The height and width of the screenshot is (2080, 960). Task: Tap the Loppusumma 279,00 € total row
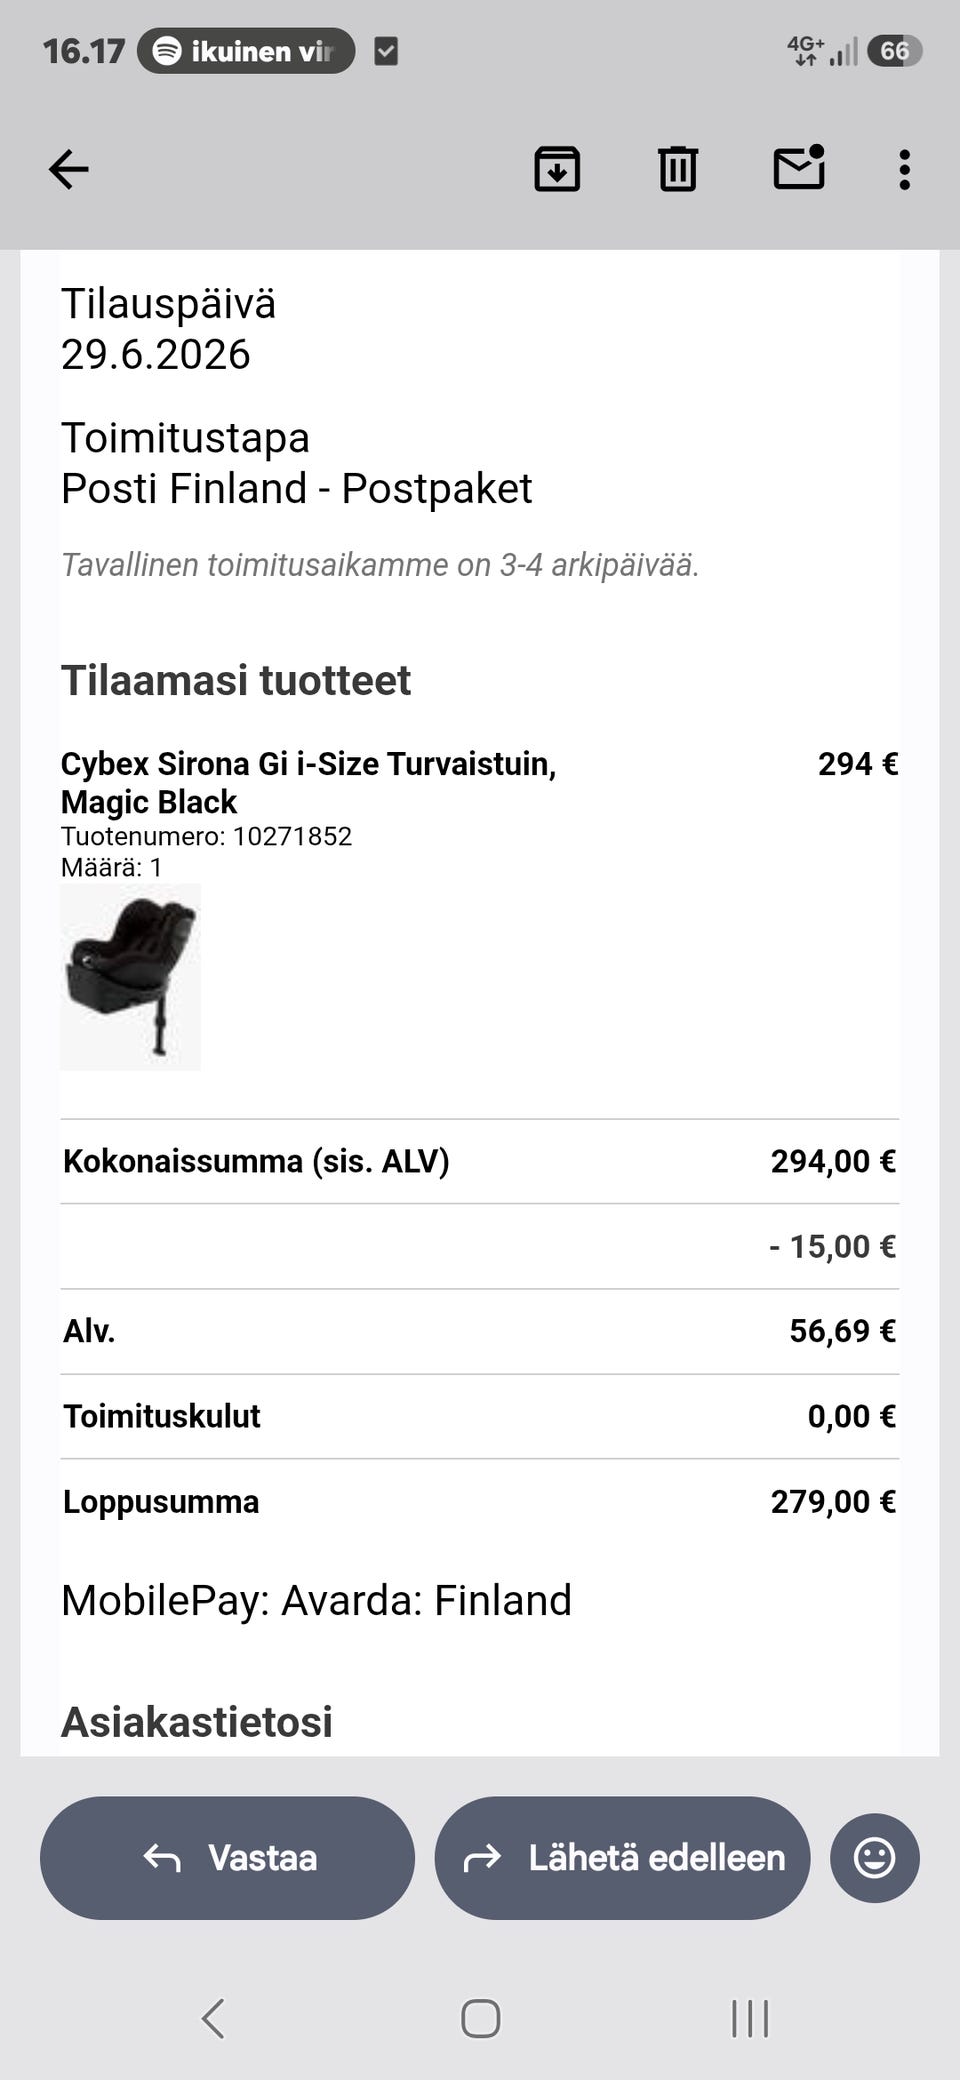coord(480,1501)
